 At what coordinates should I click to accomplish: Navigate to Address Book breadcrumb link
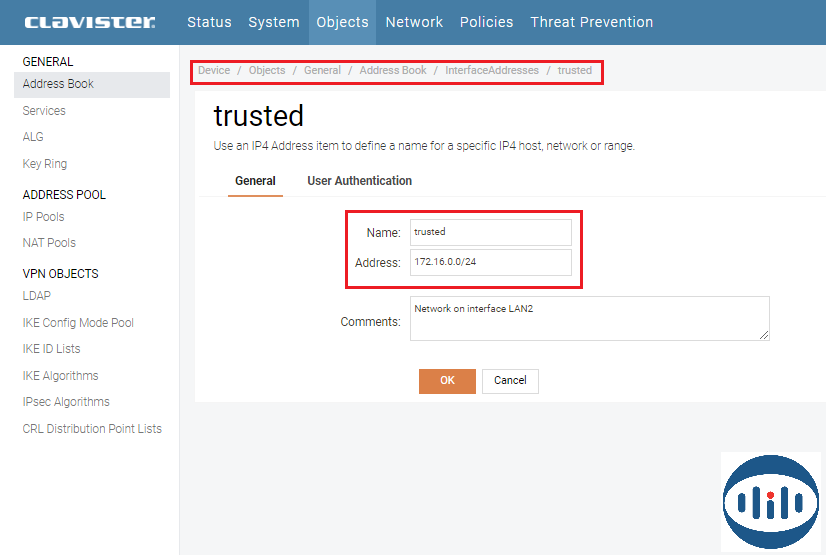[x=393, y=71]
